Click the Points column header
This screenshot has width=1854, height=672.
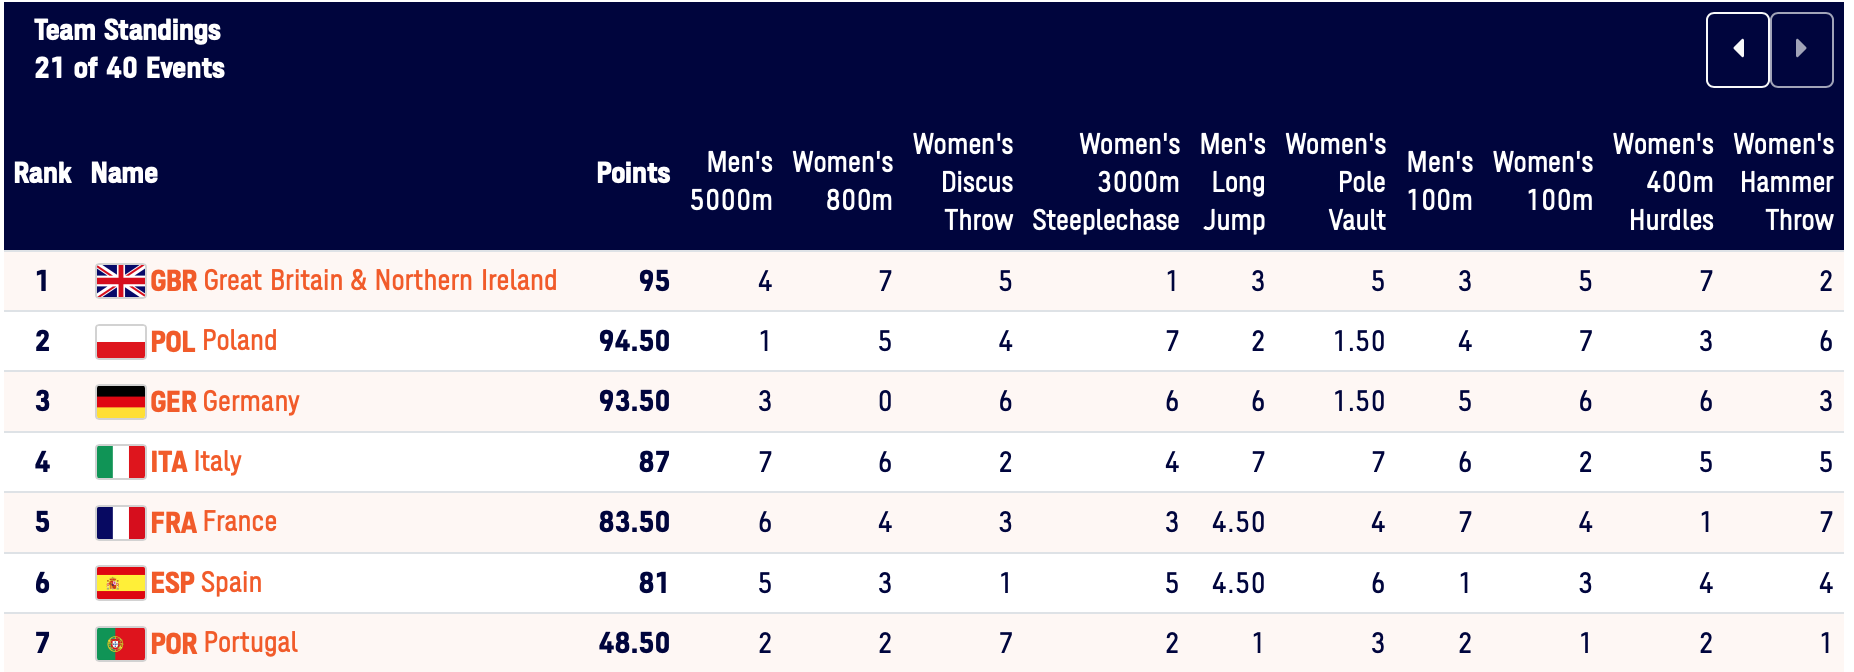633,173
